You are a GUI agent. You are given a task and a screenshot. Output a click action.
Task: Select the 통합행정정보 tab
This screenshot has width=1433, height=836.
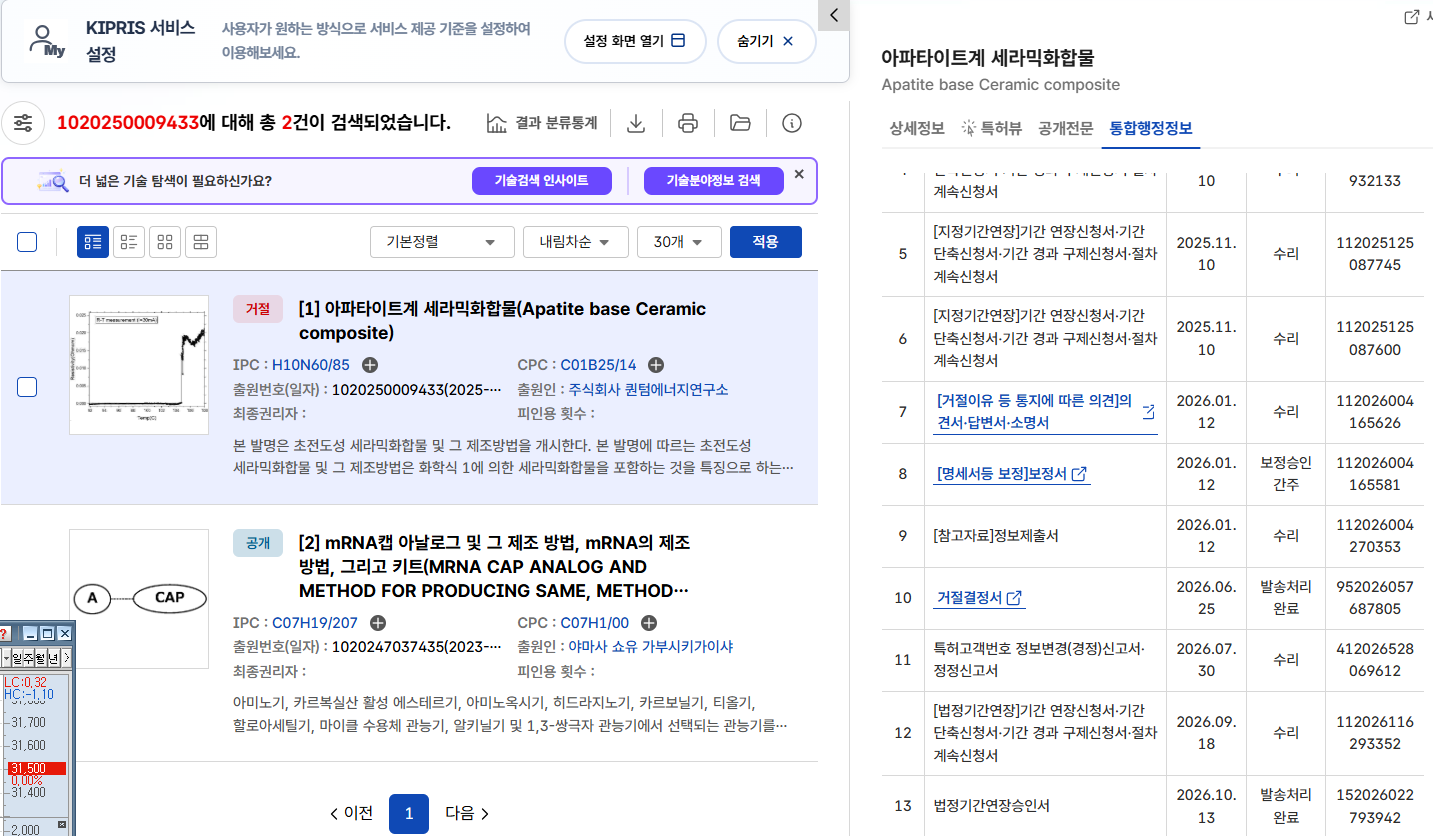(1151, 128)
